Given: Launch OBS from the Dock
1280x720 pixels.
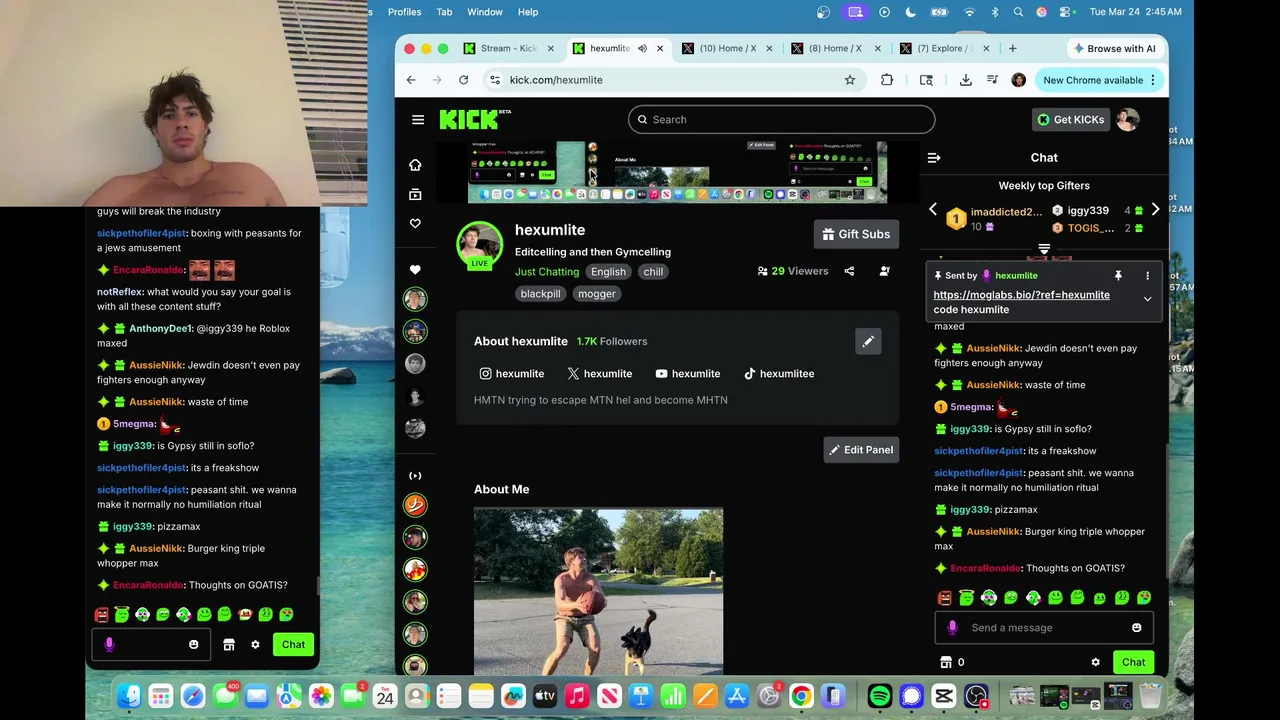Looking at the screenshot, I should pyautogui.click(x=976, y=696).
